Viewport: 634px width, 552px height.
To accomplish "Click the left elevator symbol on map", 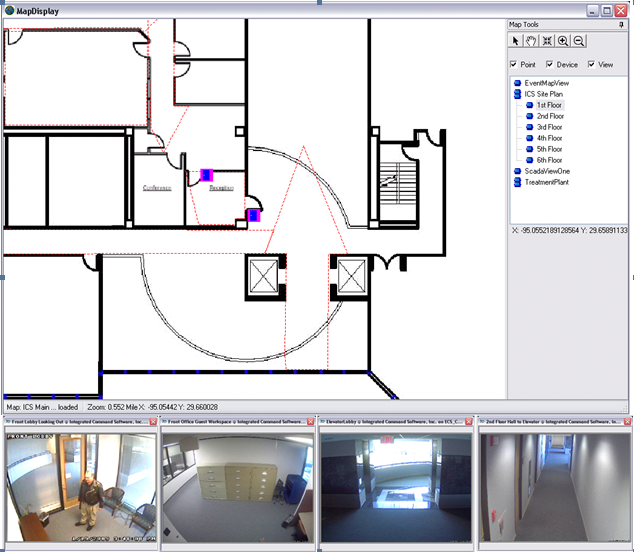I will (262, 273).
